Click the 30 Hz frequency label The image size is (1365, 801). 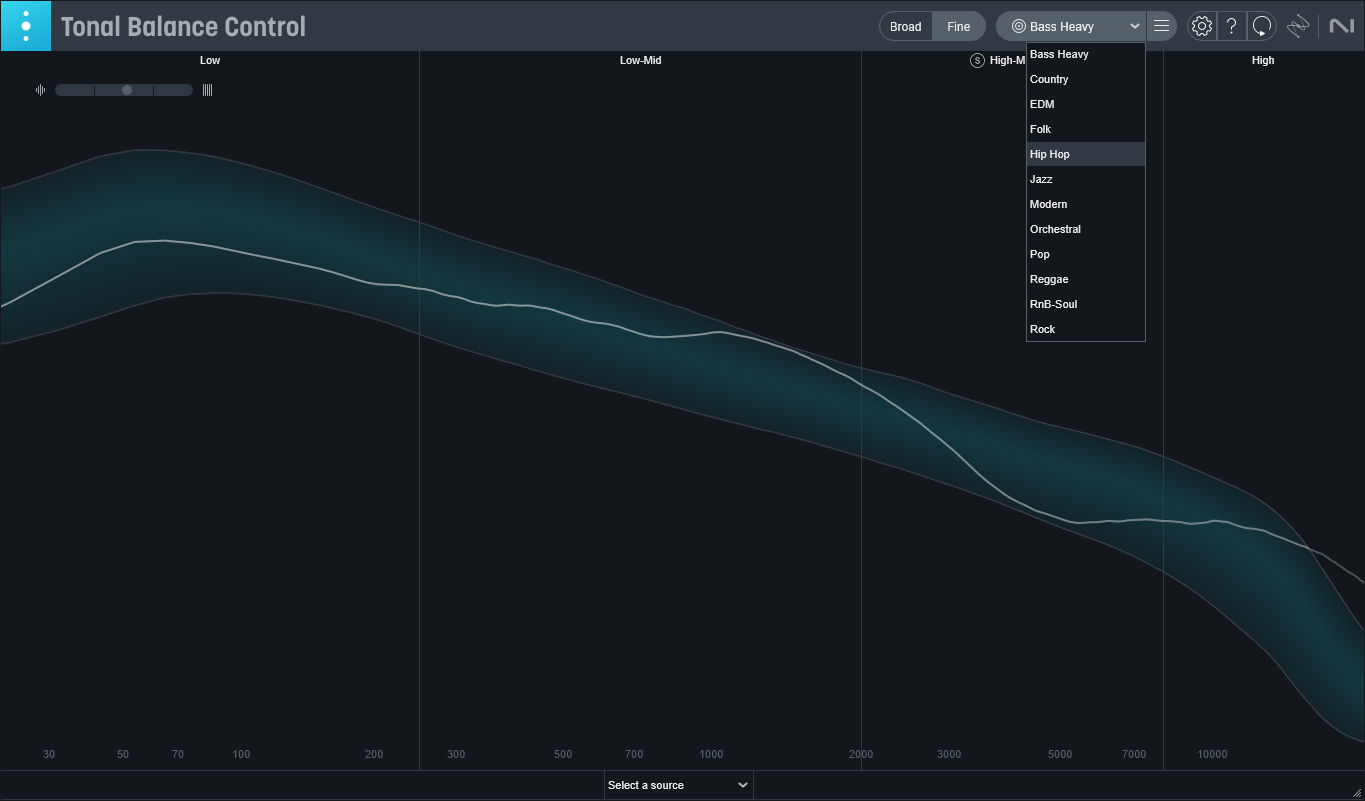point(49,754)
